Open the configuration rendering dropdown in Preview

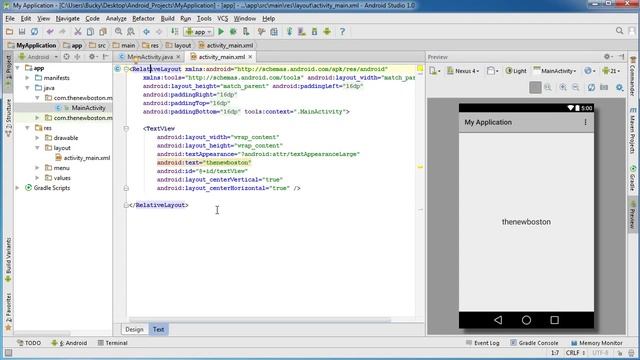click(x=435, y=71)
